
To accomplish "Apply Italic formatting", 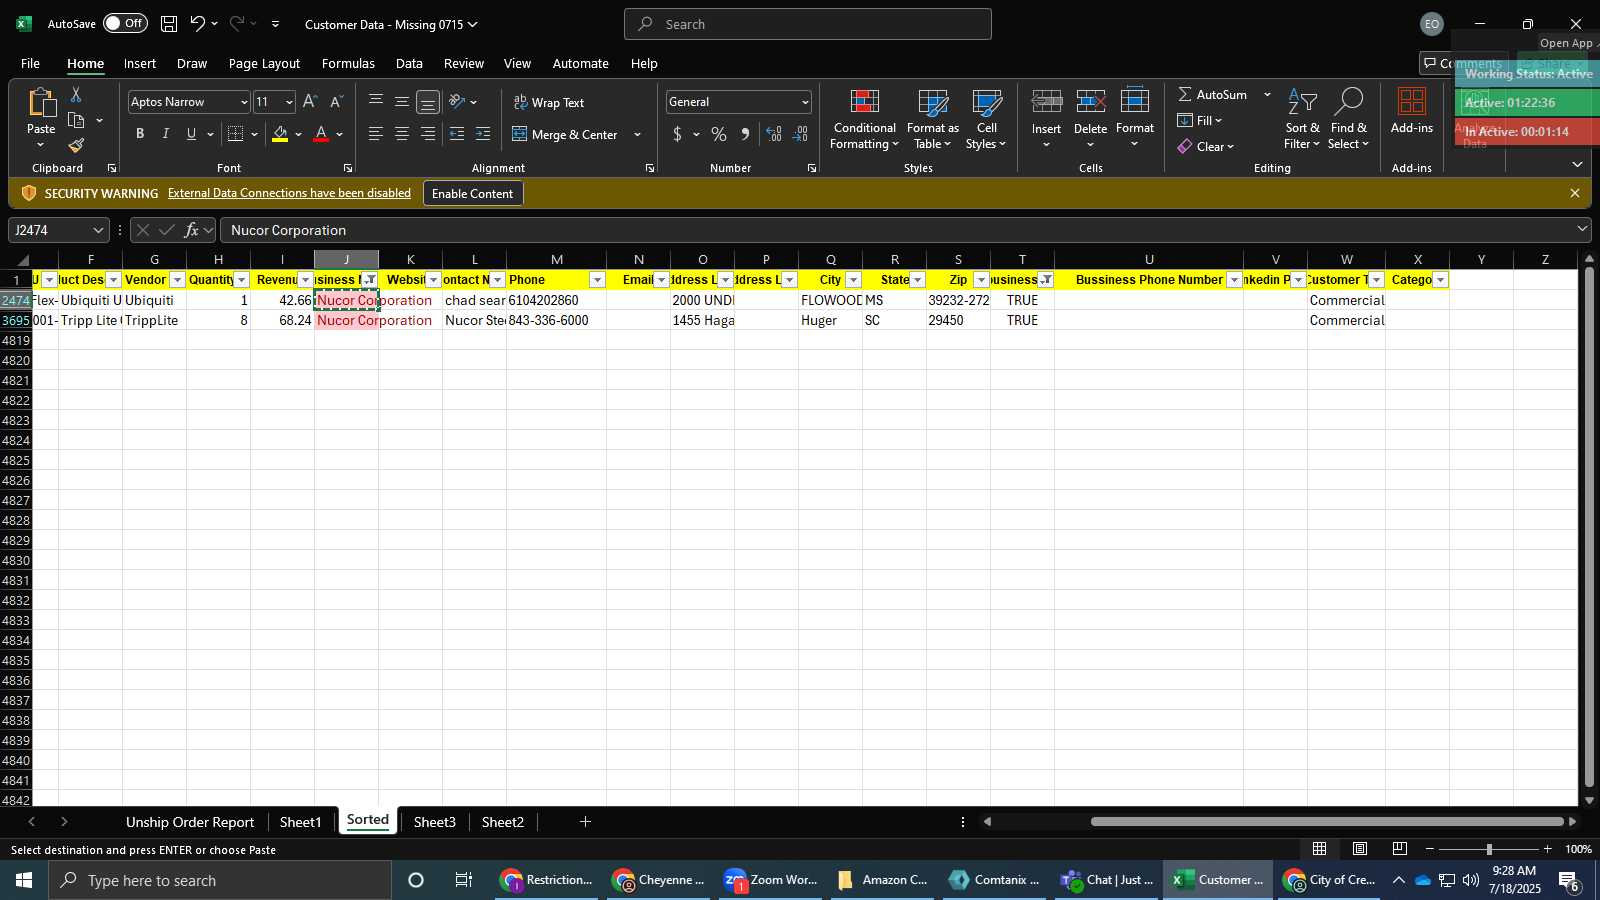I will pyautogui.click(x=166, y=134).
